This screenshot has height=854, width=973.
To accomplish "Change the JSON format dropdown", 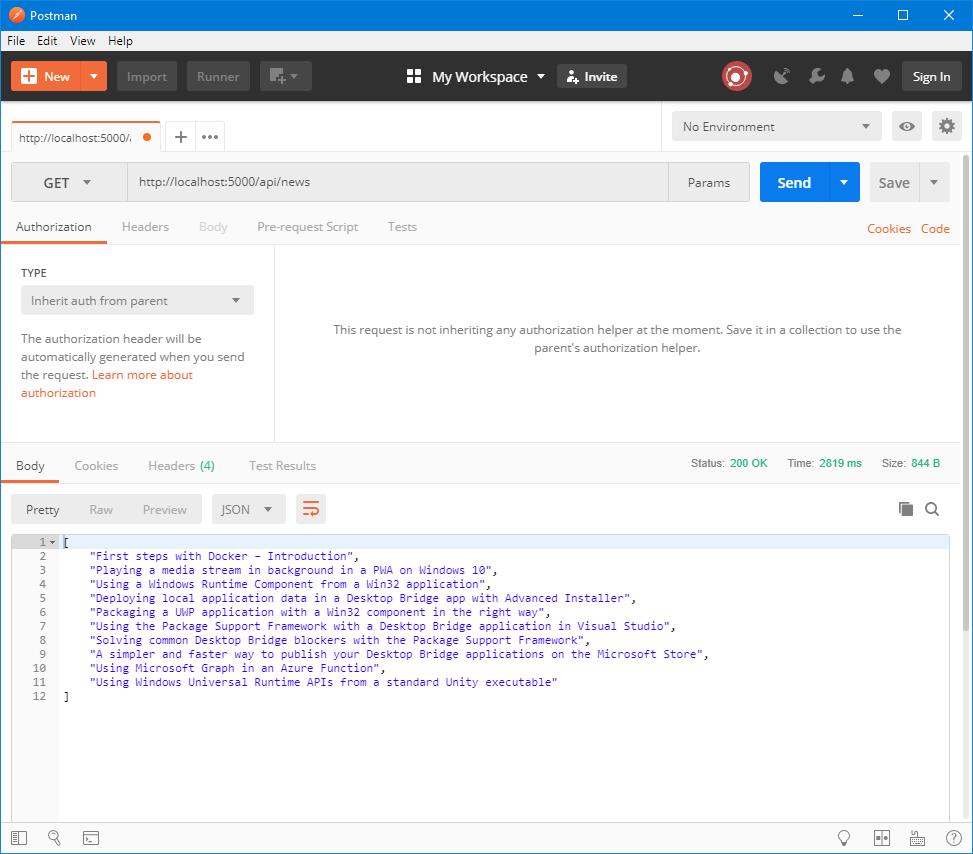I will (248, 510).
